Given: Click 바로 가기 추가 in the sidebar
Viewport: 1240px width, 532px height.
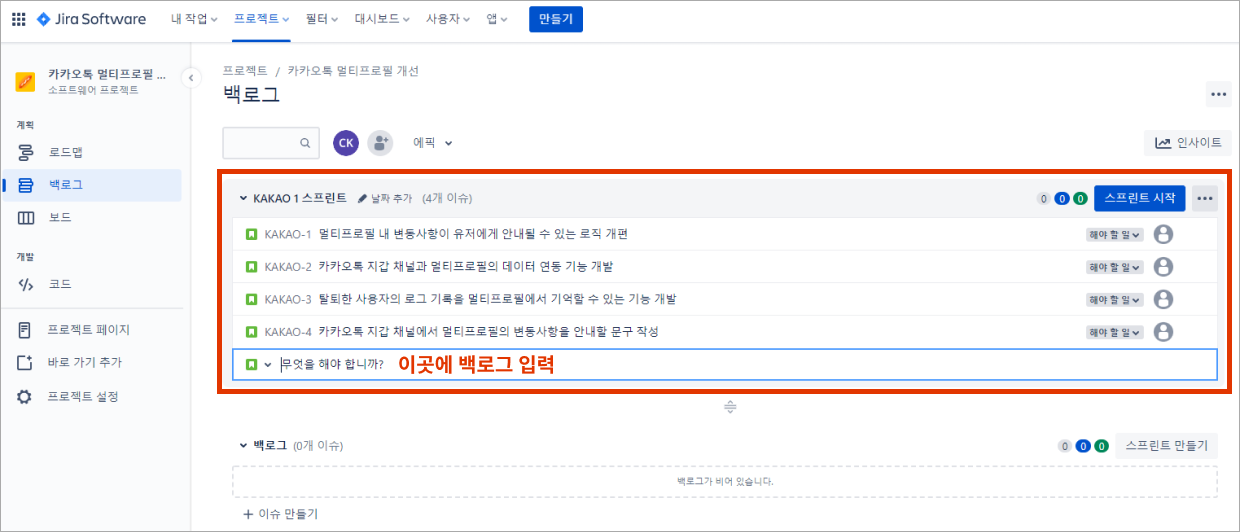Looking at the screenshot, I should pyautogui.click(x=91, y=362).
